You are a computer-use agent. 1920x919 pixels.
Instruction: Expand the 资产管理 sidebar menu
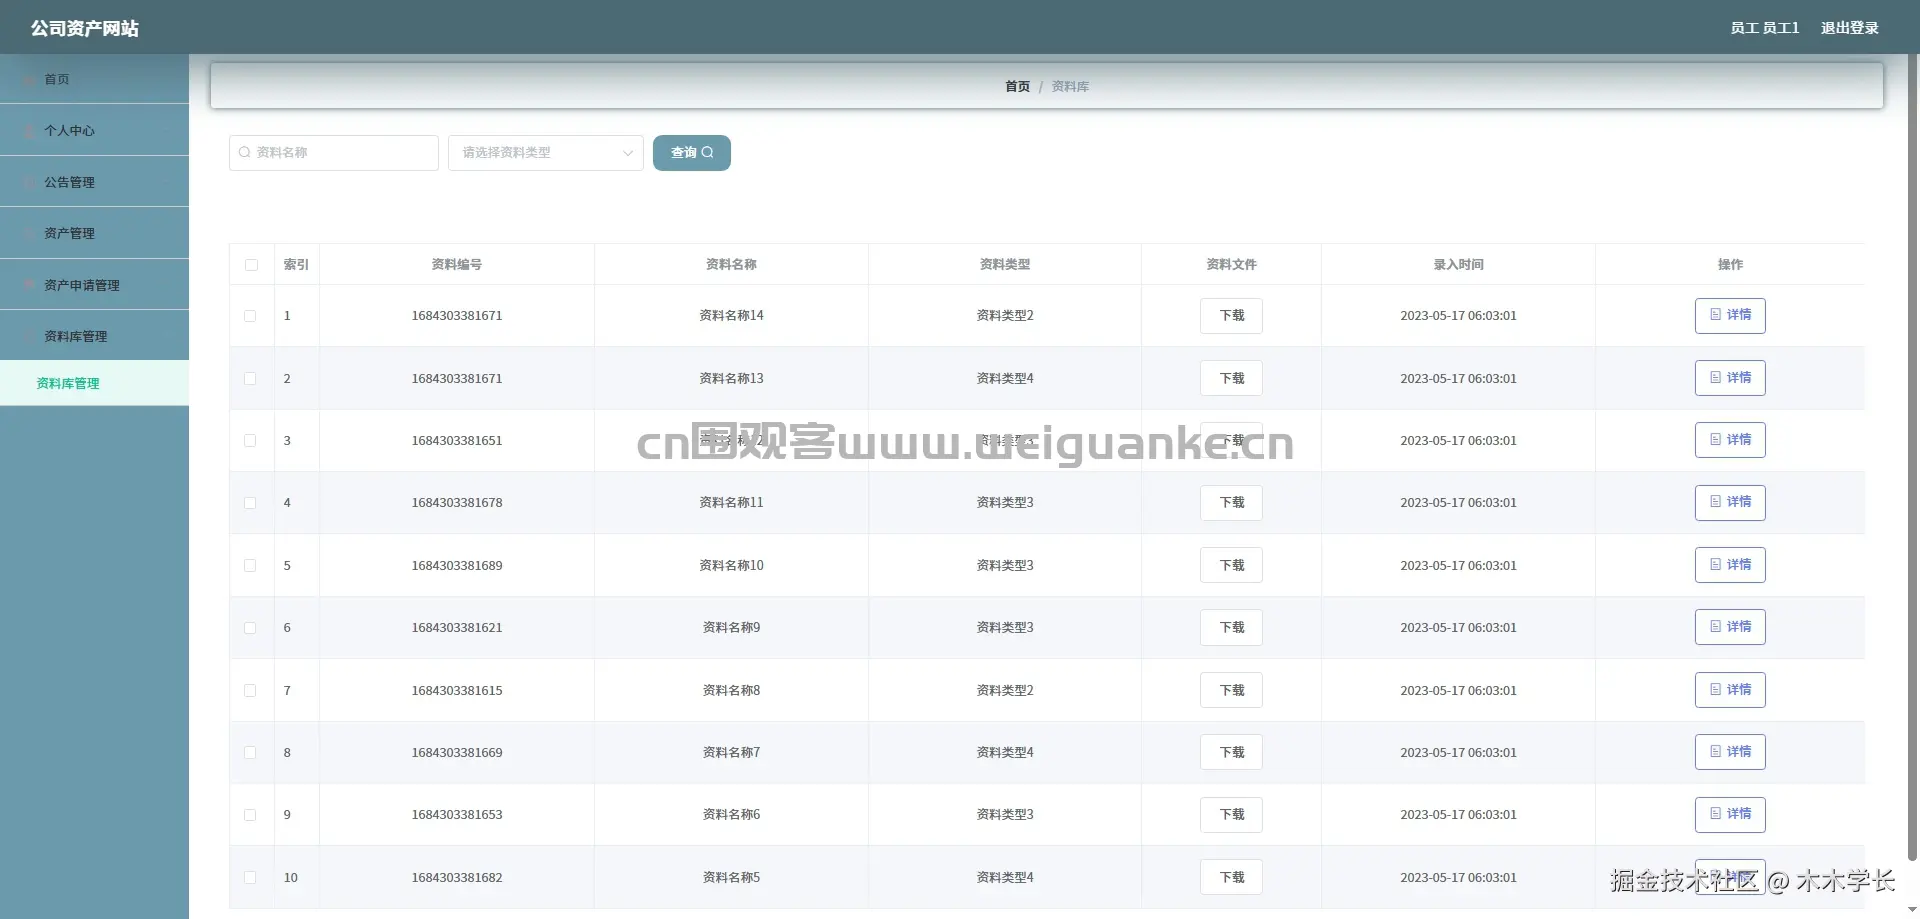point(94,233)
